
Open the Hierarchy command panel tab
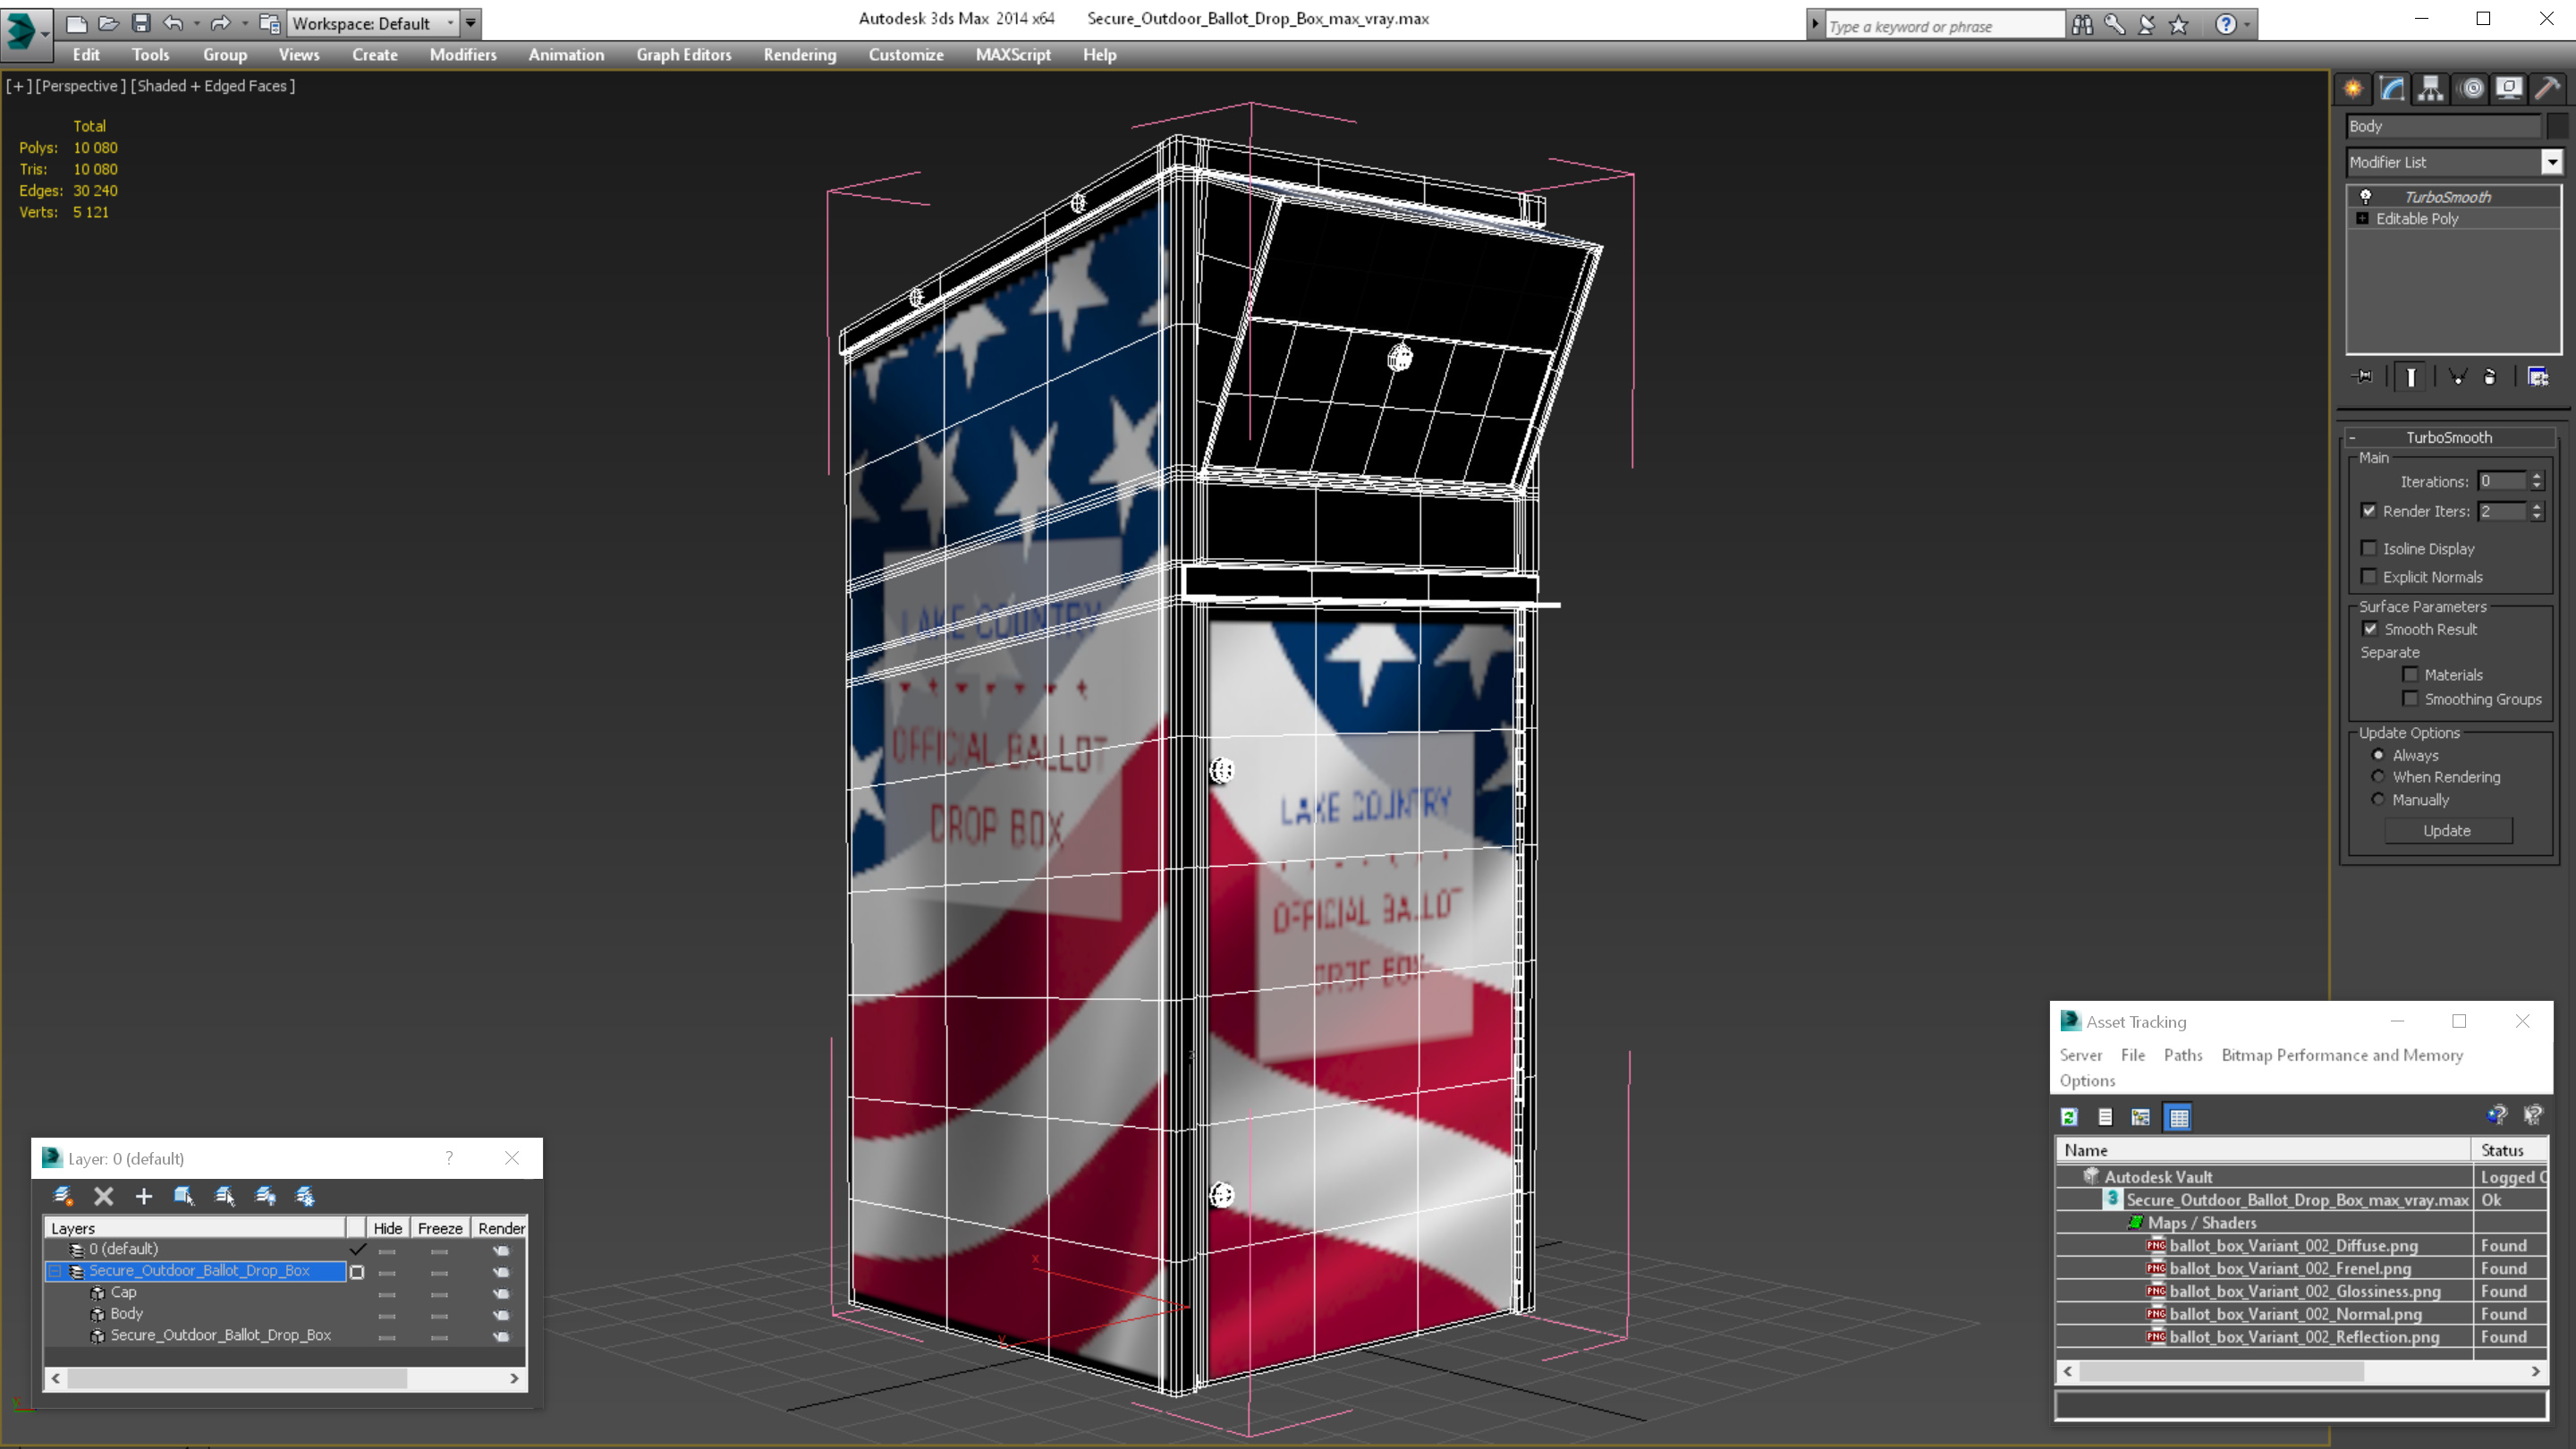(2431, 88)
